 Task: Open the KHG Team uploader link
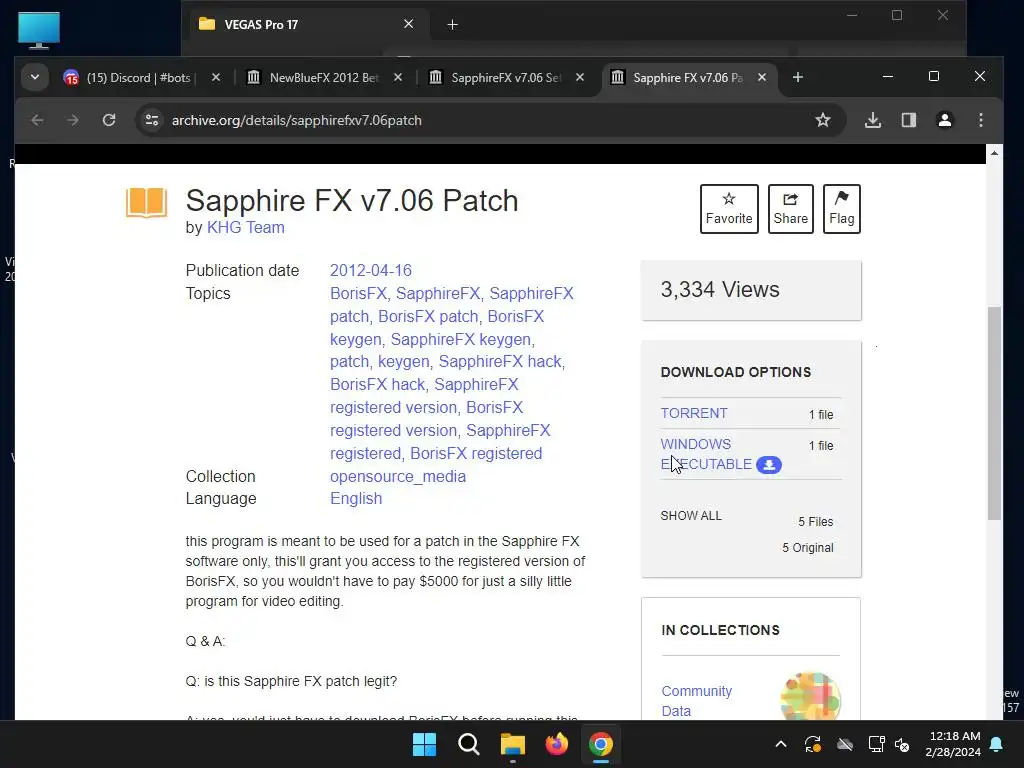pos(246,227)
